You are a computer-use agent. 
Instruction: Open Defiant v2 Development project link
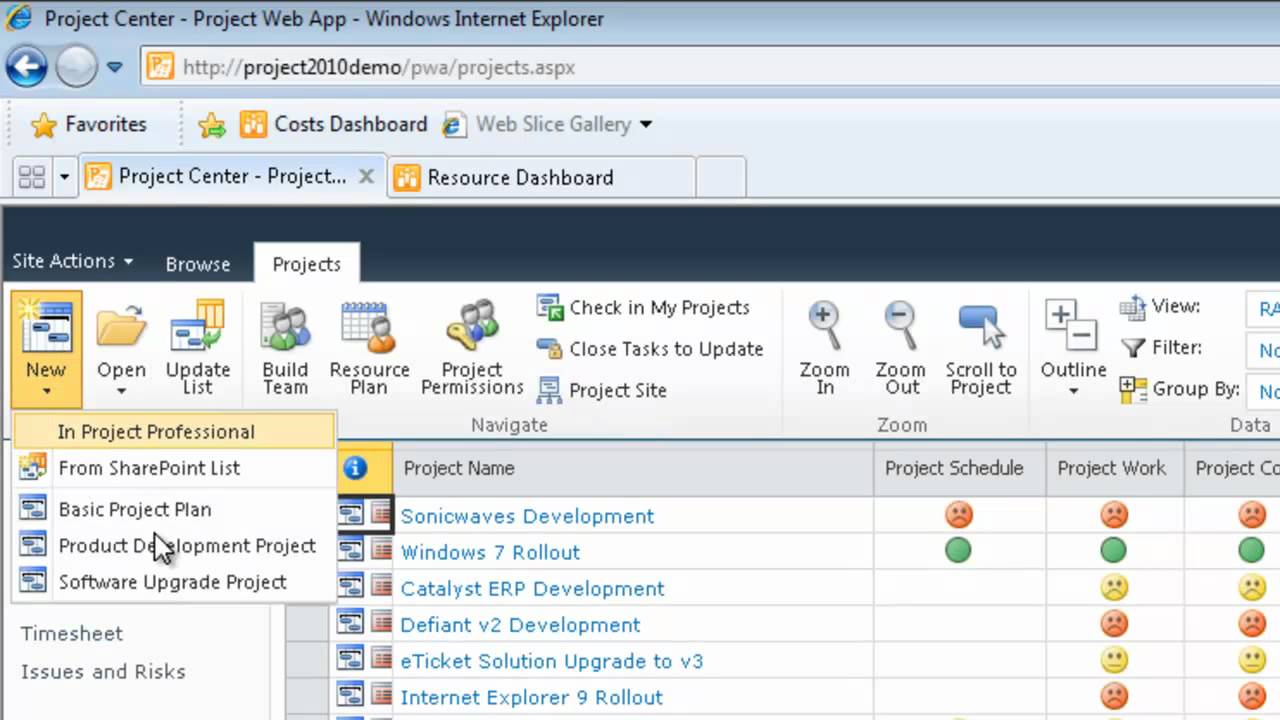click(x=520, y=625)
